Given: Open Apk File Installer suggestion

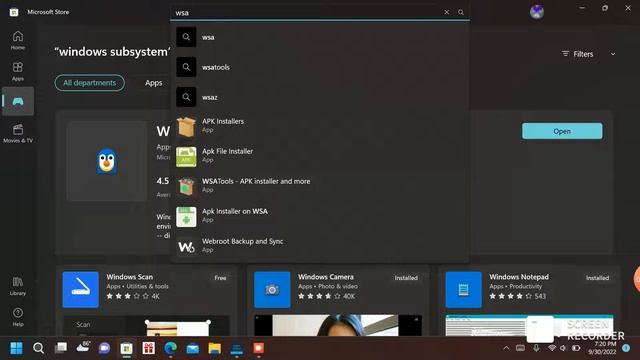Looking at the screenshot, I should point(320,157).
